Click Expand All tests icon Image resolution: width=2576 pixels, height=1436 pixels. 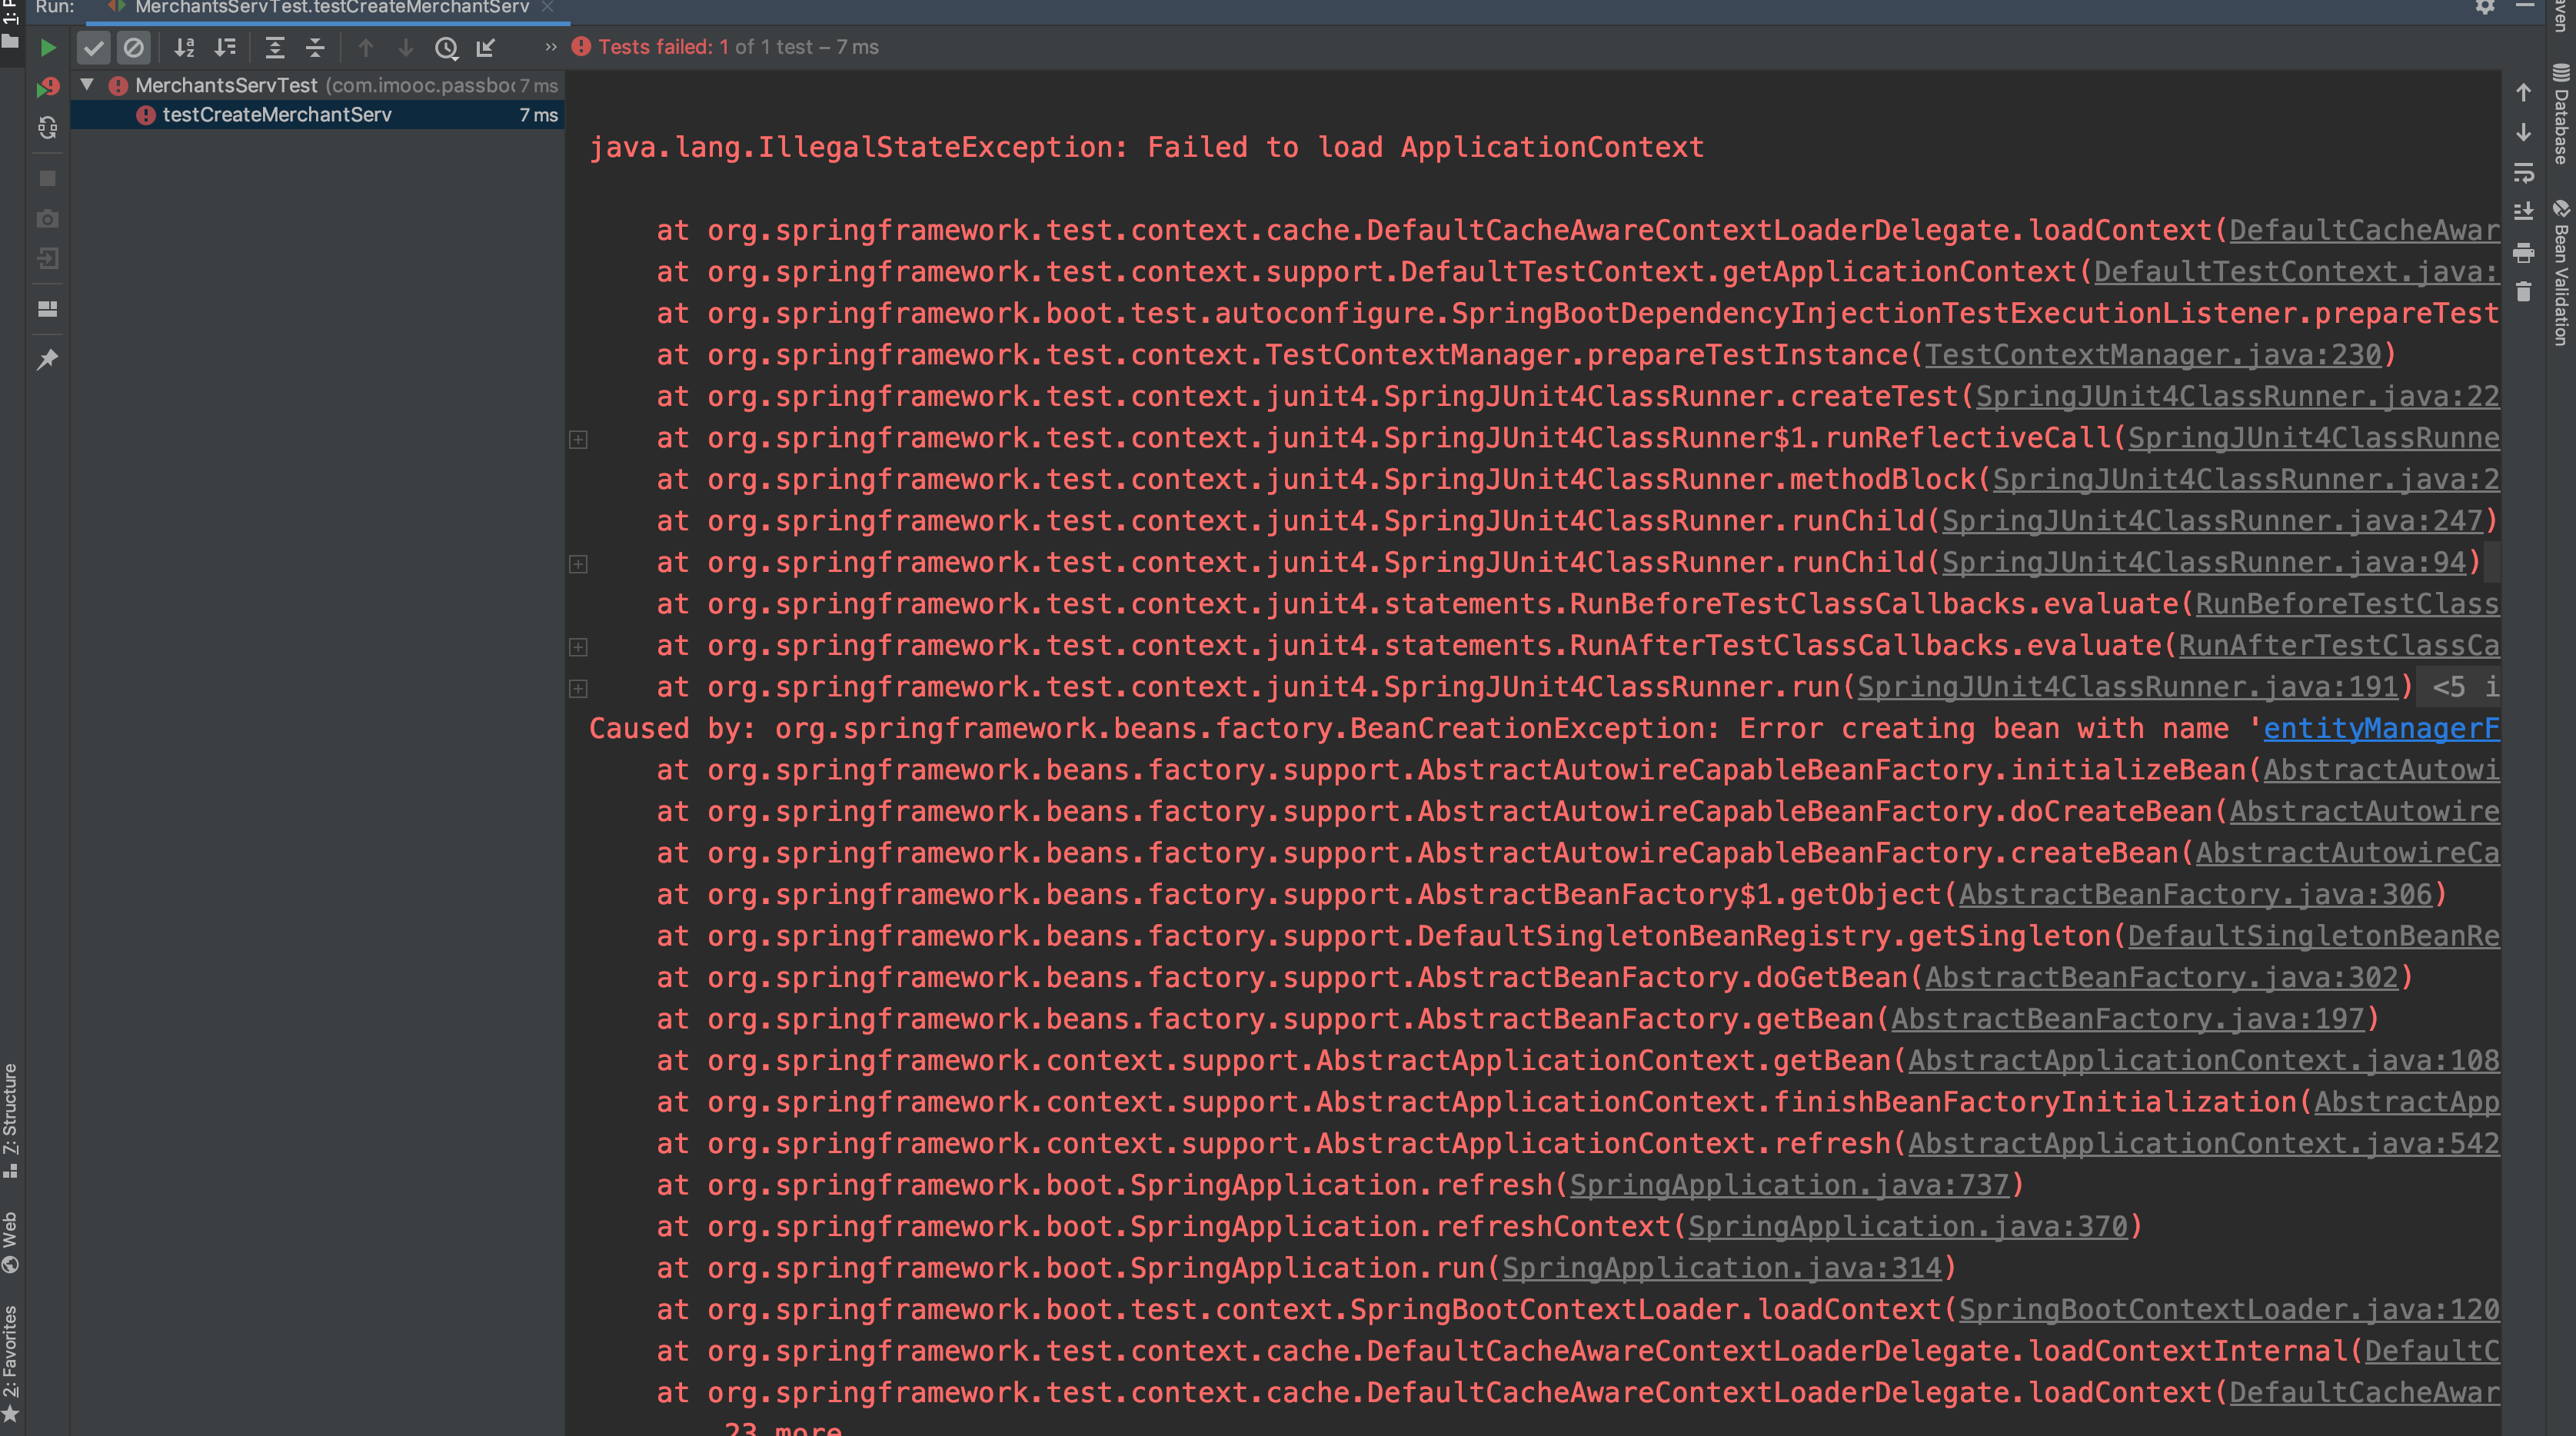[275, 47]
